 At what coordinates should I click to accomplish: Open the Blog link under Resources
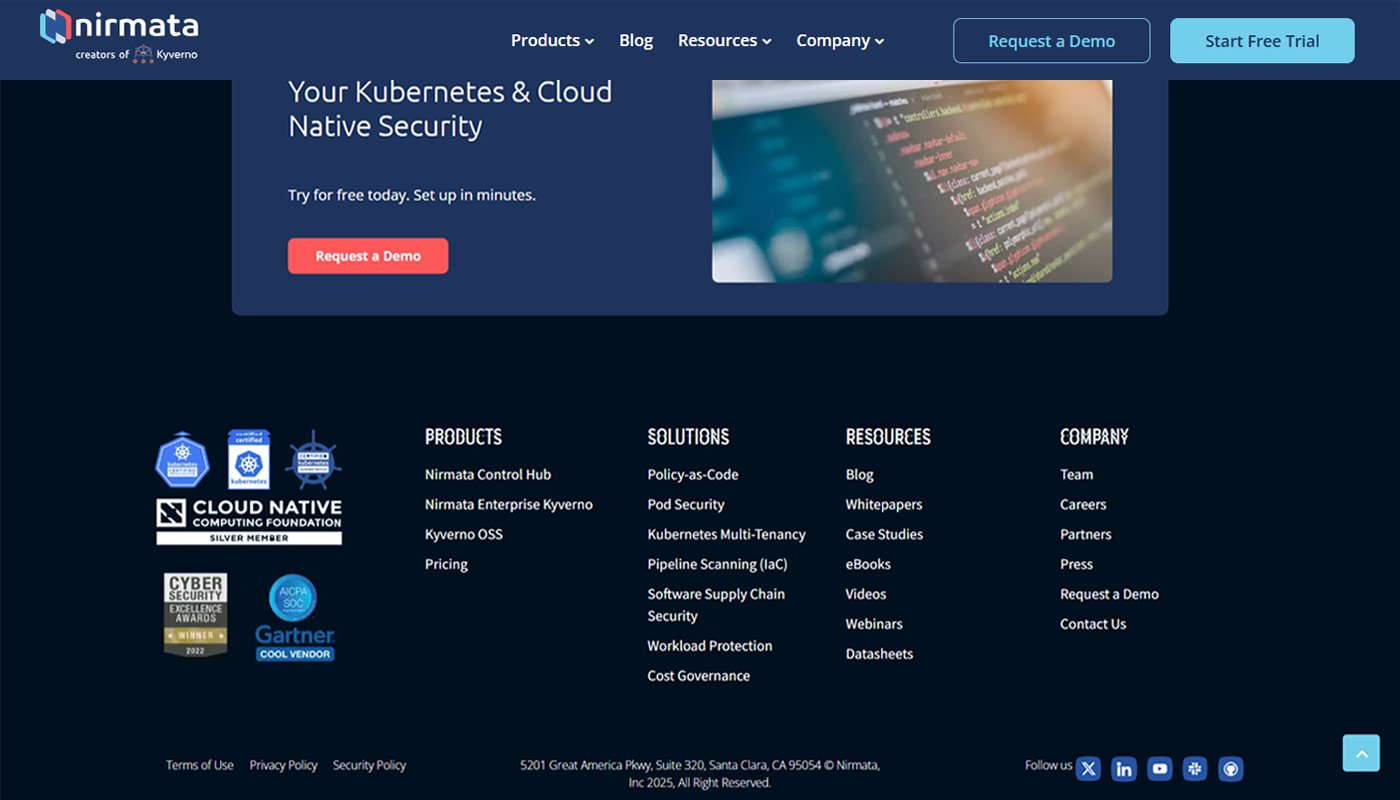coord(859,475)
